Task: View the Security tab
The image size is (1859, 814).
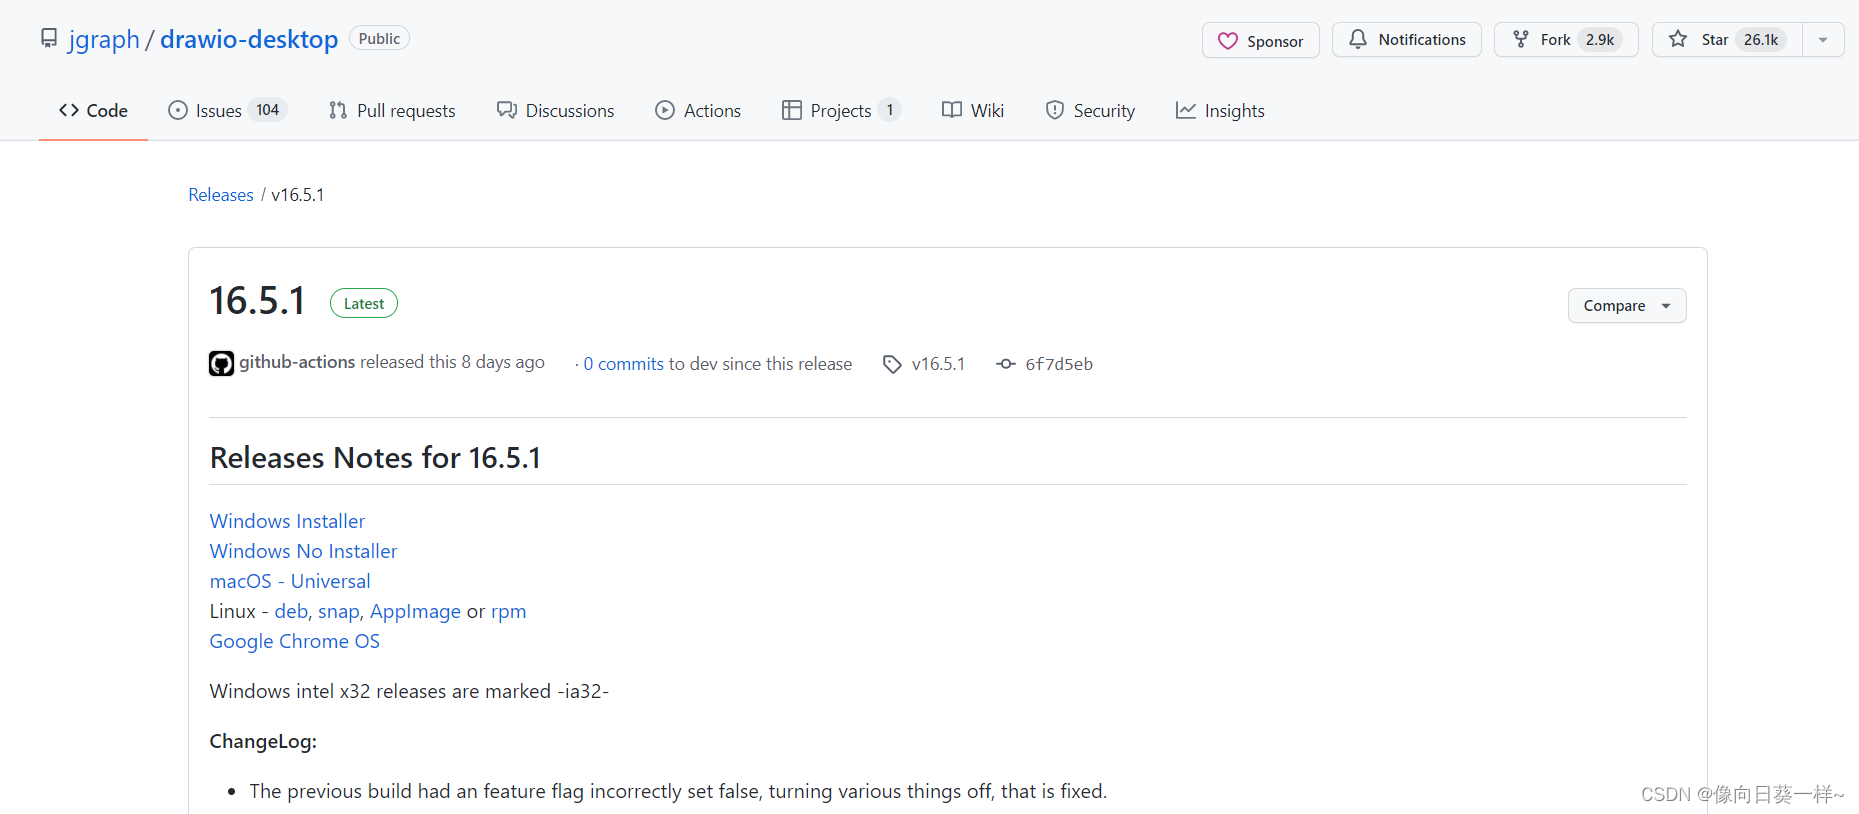Action: click(x=1090, y=111)
